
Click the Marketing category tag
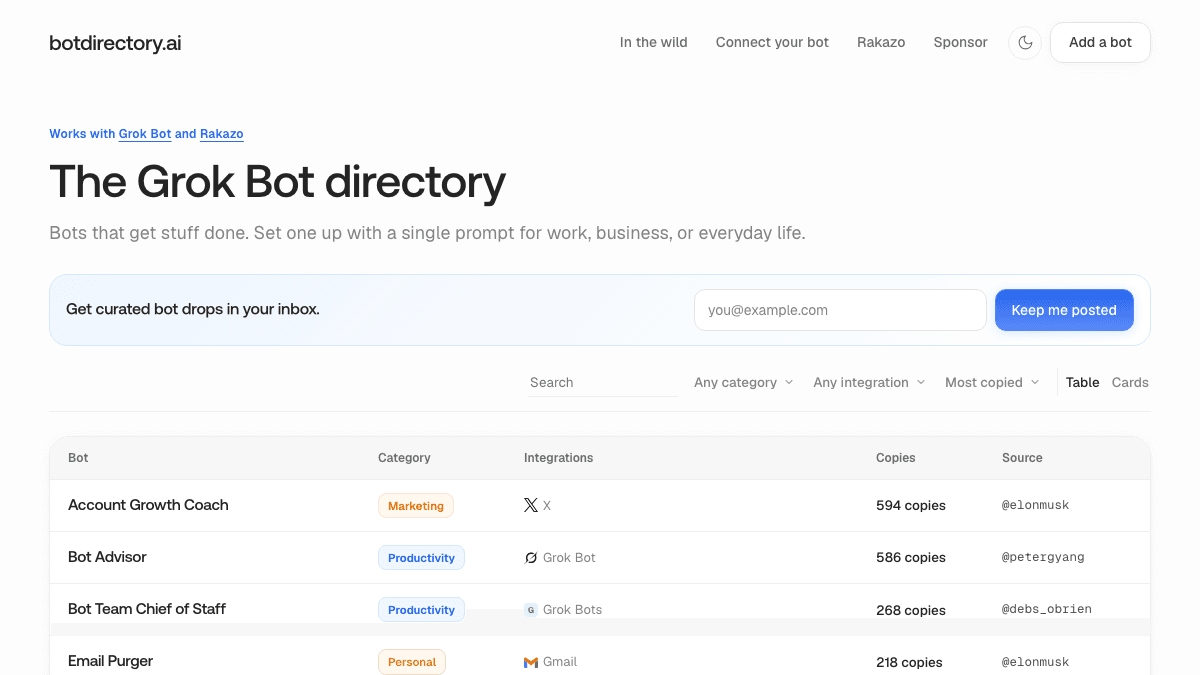(x=416, y=506)
